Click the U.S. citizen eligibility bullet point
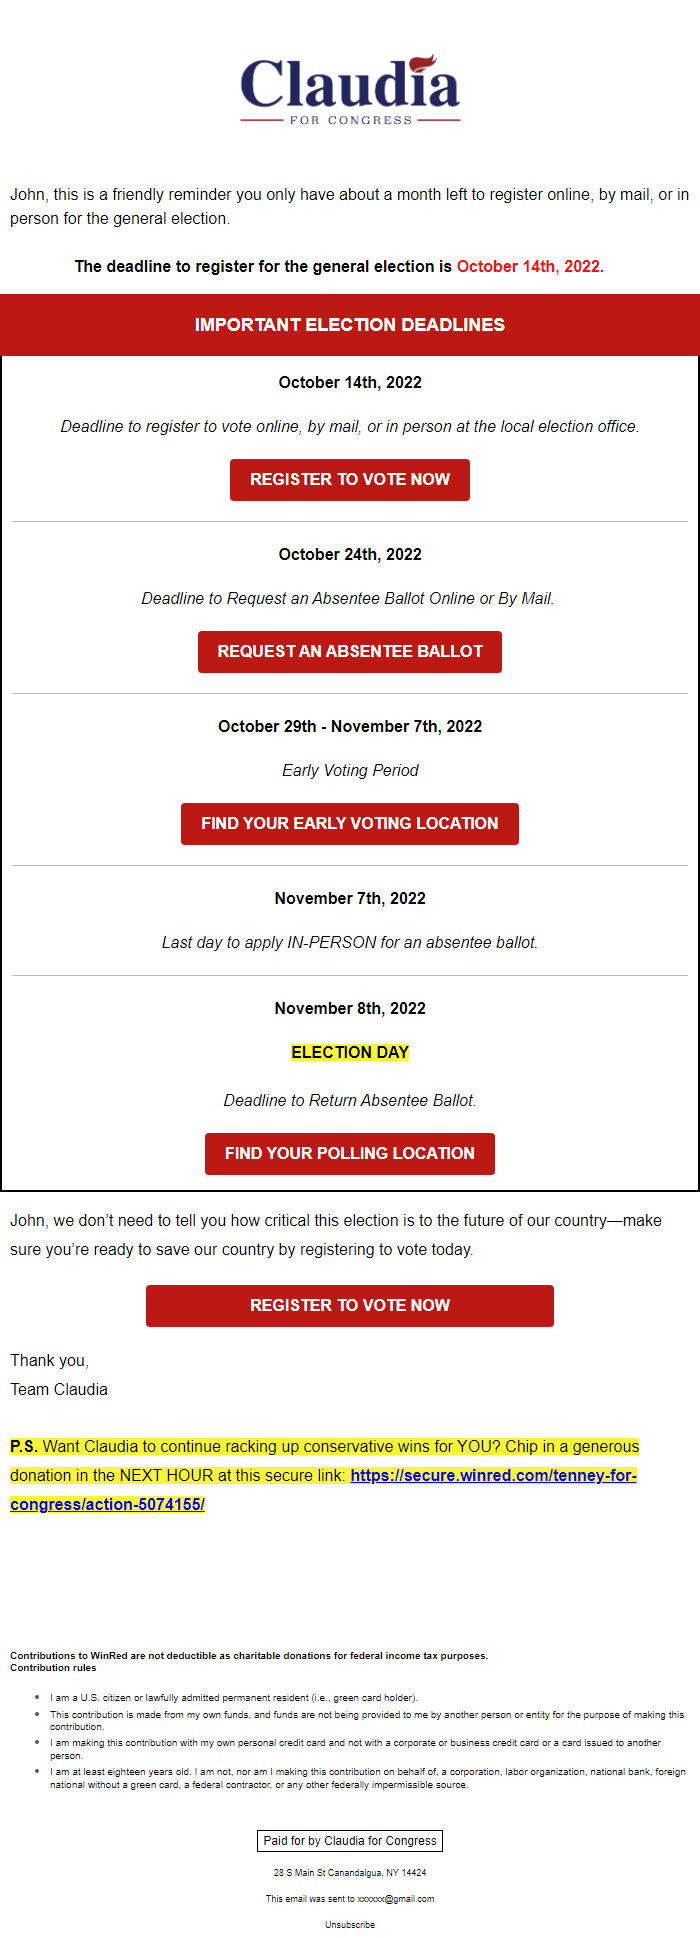700x1938 pixels. [x=235, y=1697]
